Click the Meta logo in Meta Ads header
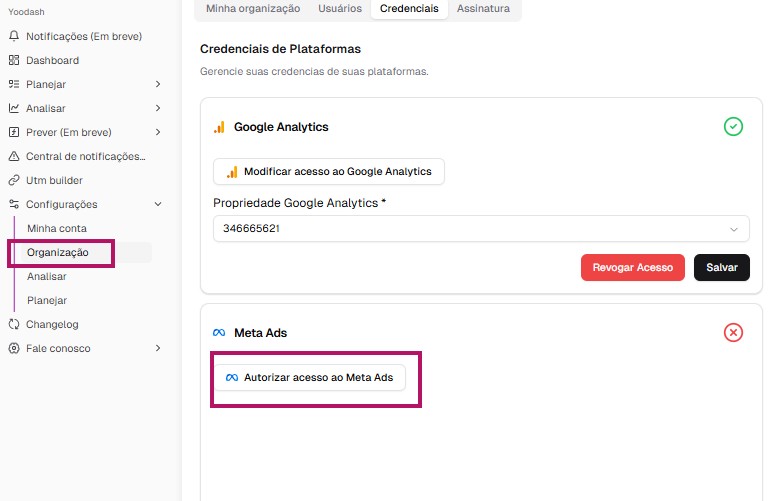Viewport: 770px width, 501px height. (219, 333)
